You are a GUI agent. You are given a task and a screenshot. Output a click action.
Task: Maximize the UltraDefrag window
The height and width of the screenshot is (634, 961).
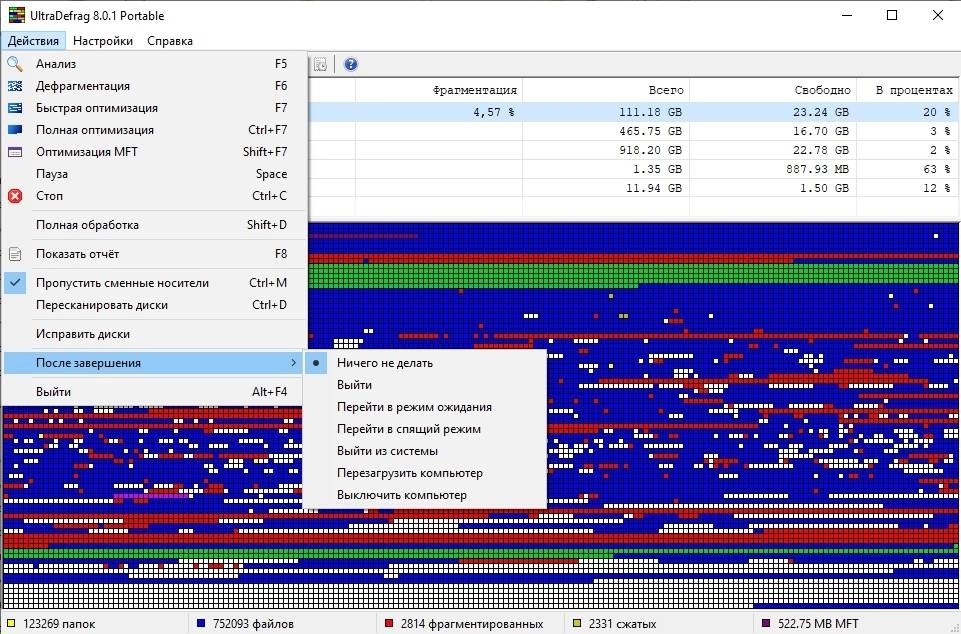click(x=892, y=15)
